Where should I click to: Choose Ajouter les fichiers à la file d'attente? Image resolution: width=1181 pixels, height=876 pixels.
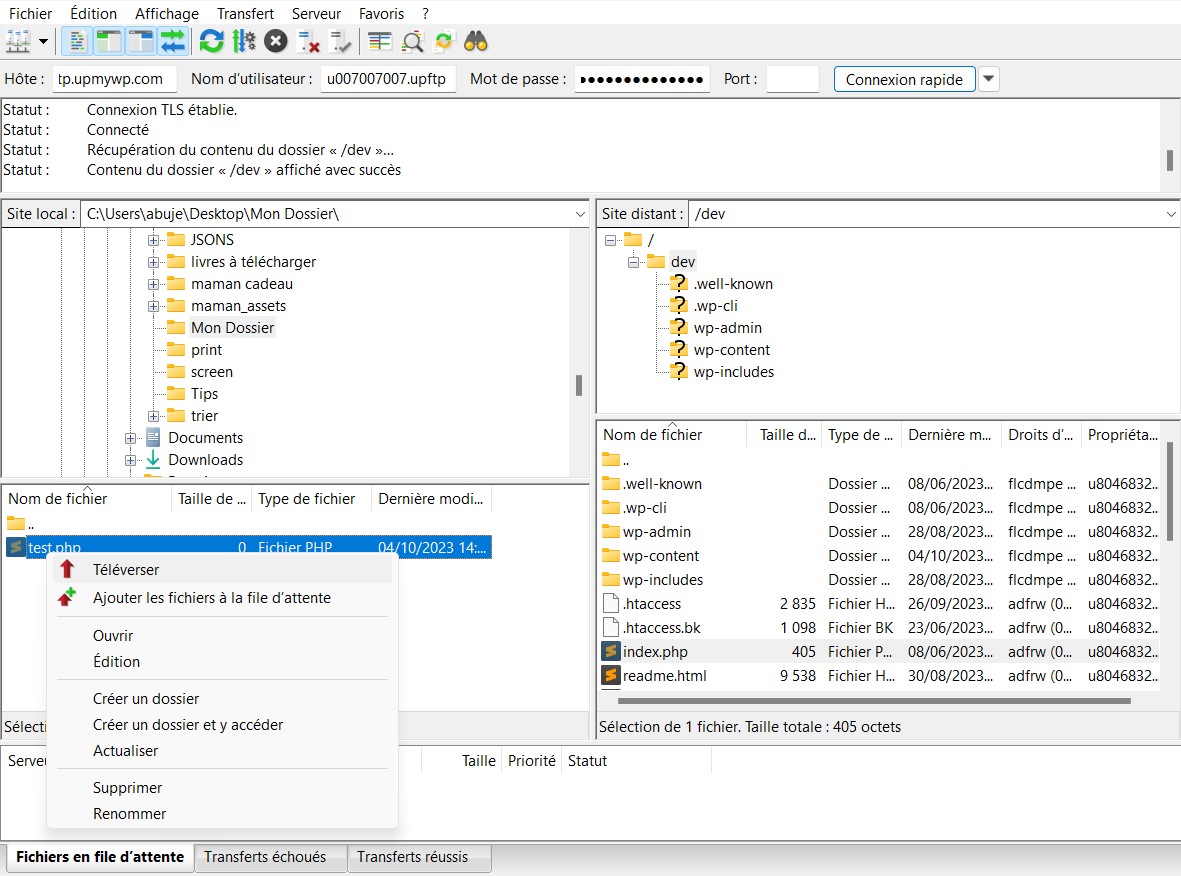[223, 598]
